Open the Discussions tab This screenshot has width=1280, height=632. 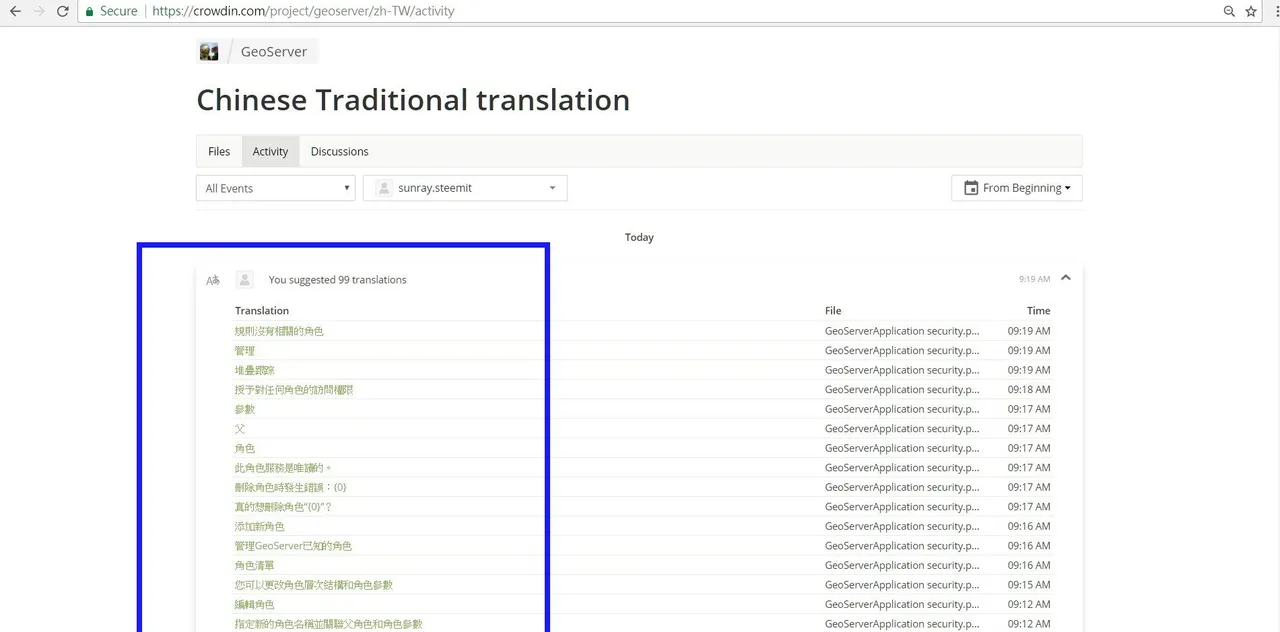[339, 151]
